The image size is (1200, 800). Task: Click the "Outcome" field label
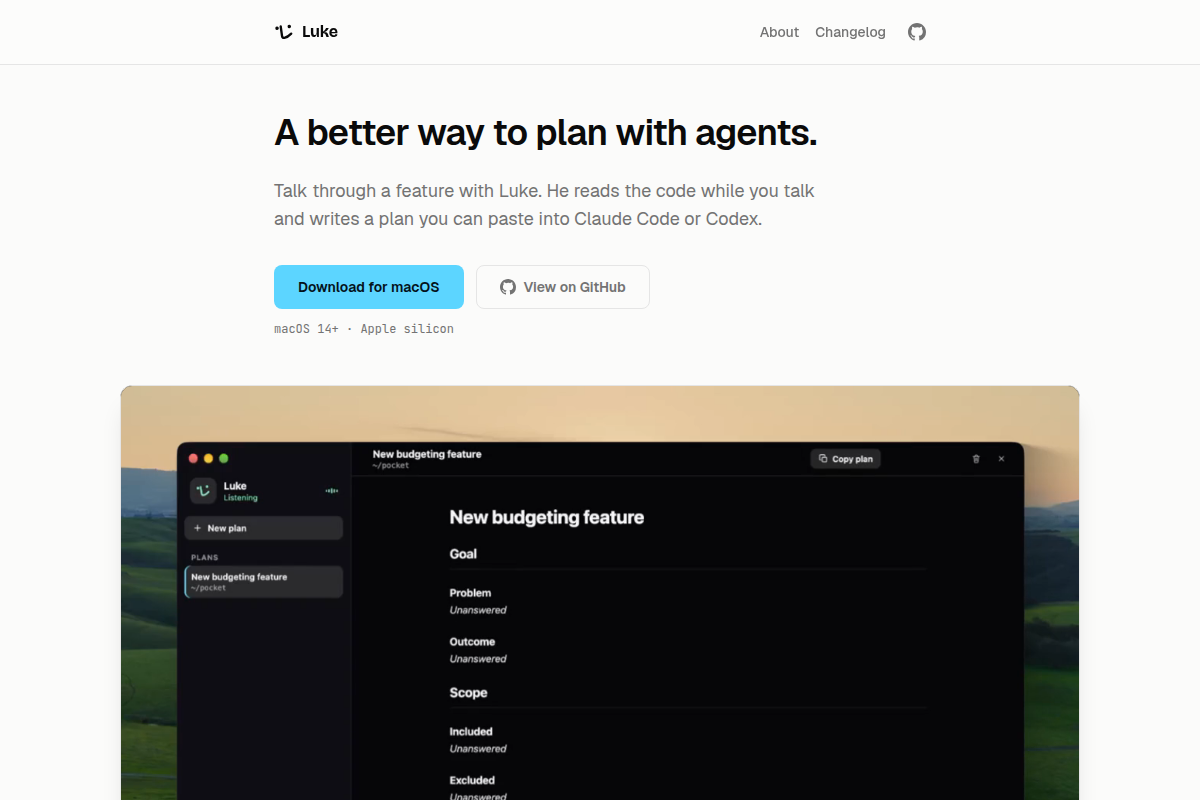(472, 642)
